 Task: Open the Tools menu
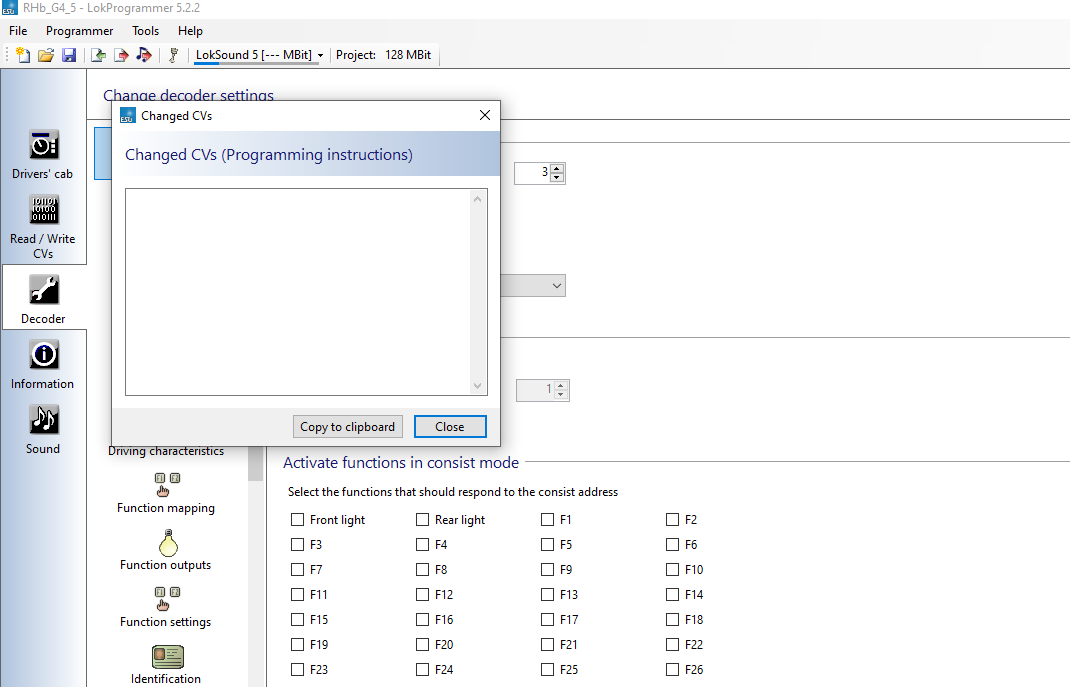click(x=145, y=31)
